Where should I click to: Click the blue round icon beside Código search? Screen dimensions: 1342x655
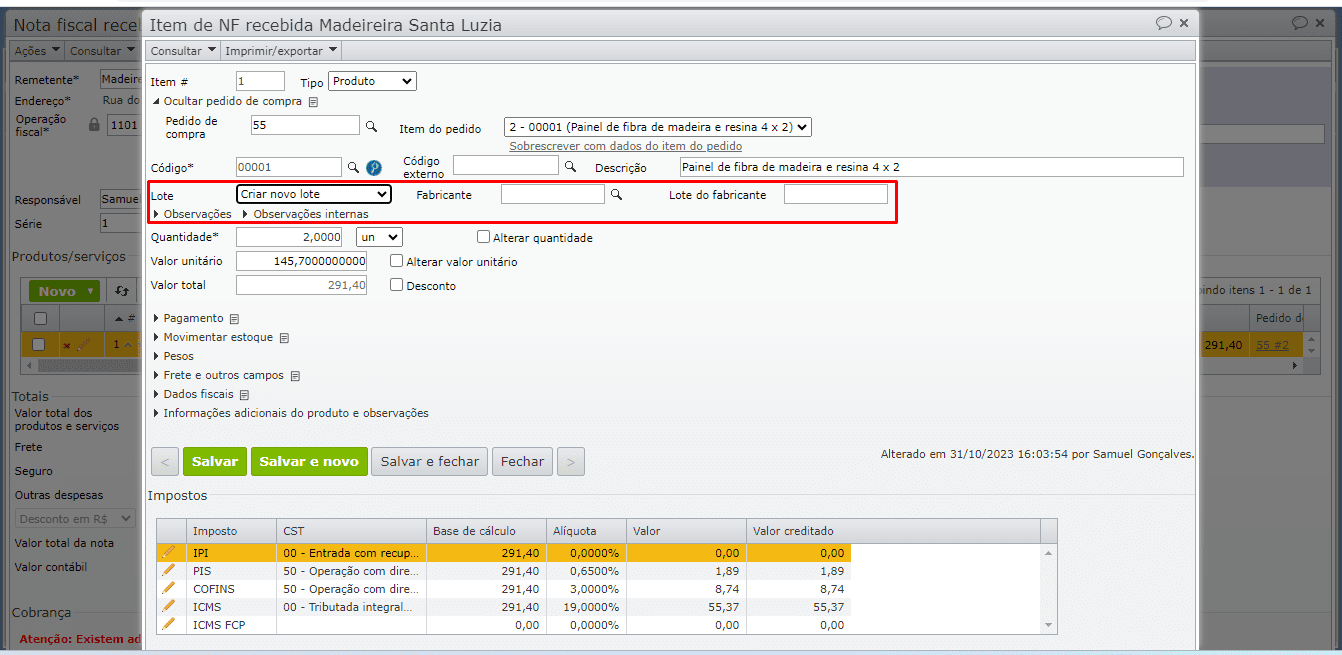point(374,167)
